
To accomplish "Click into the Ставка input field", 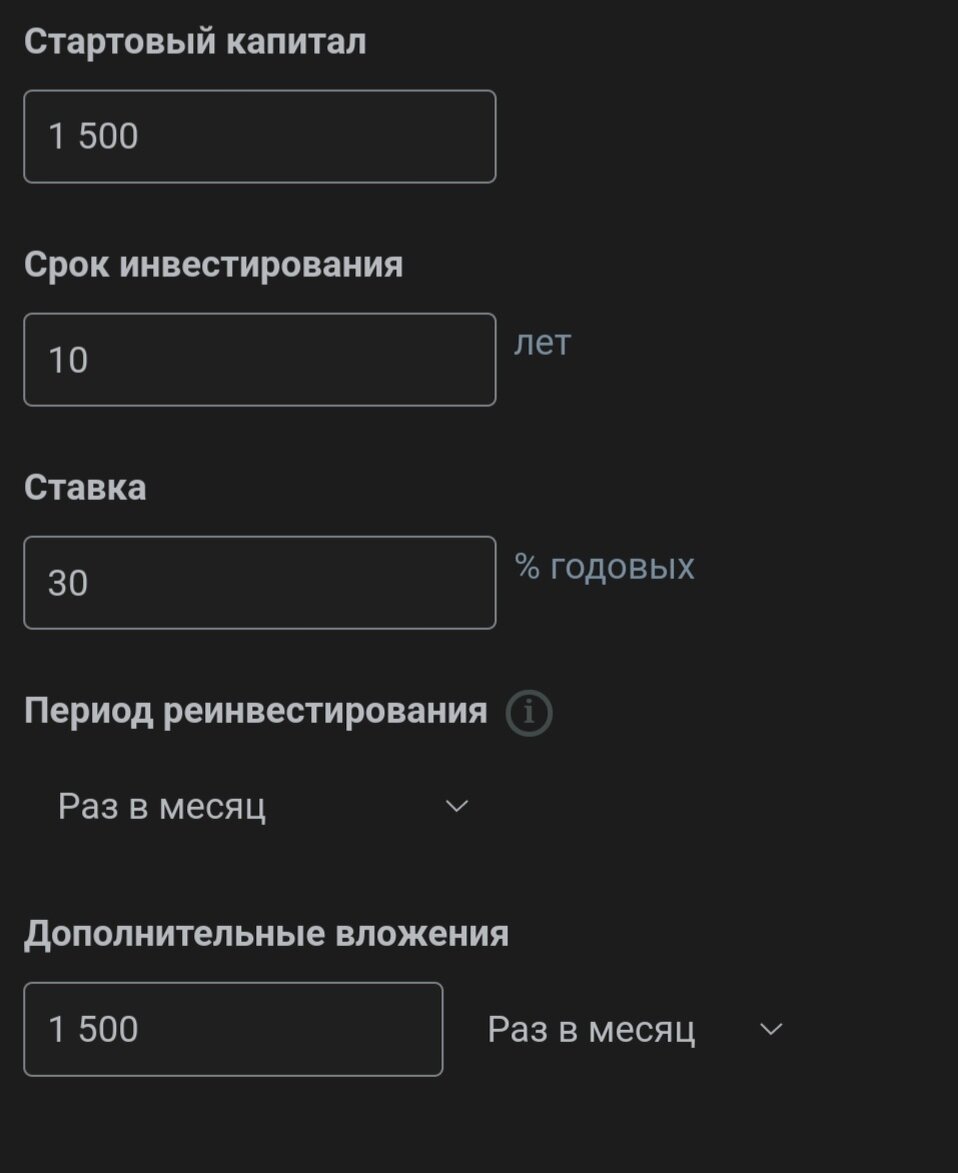I will point(259,583).
